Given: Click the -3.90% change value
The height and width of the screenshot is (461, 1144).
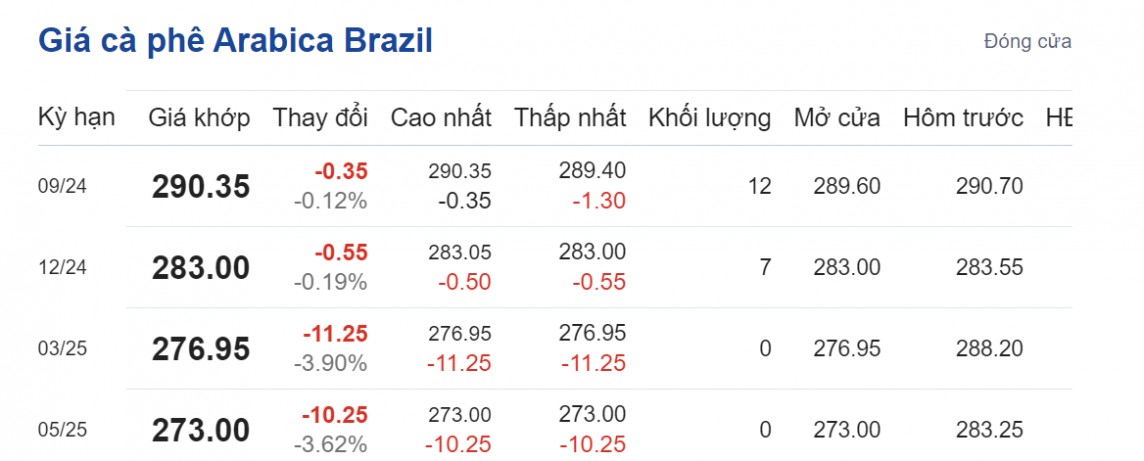Looking at the screenshot, I should click(331, 363).
